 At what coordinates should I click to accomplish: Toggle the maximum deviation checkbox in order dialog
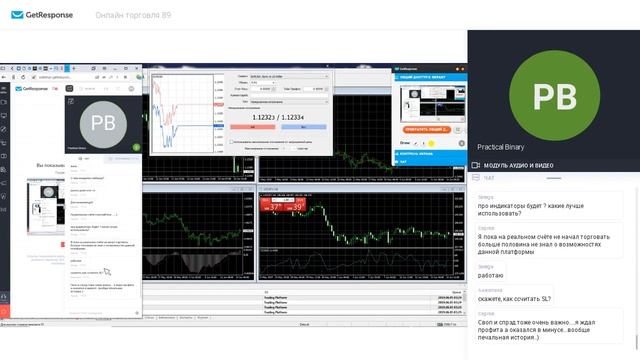pos(231,142)
